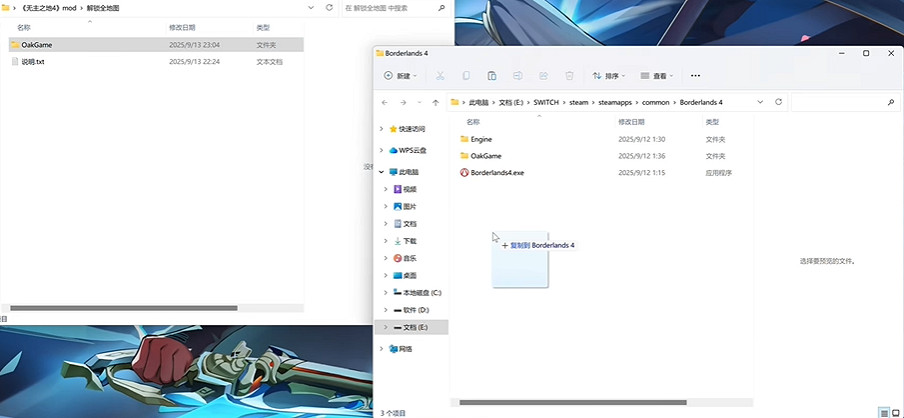Image resolution: width=904 pixels, height=418 pixels.
Task: Sort by 名称 column in Borderlands 4 window
Action: pyautogui.click(x=473, y=122)
